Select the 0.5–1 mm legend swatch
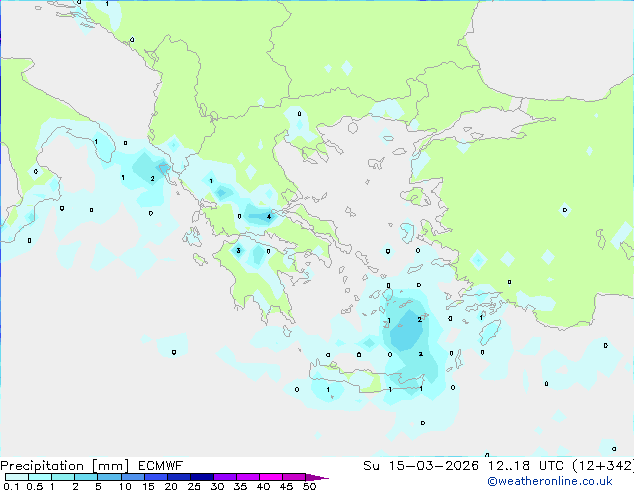This screenshot has width=634, height=490. click(40, 477)
